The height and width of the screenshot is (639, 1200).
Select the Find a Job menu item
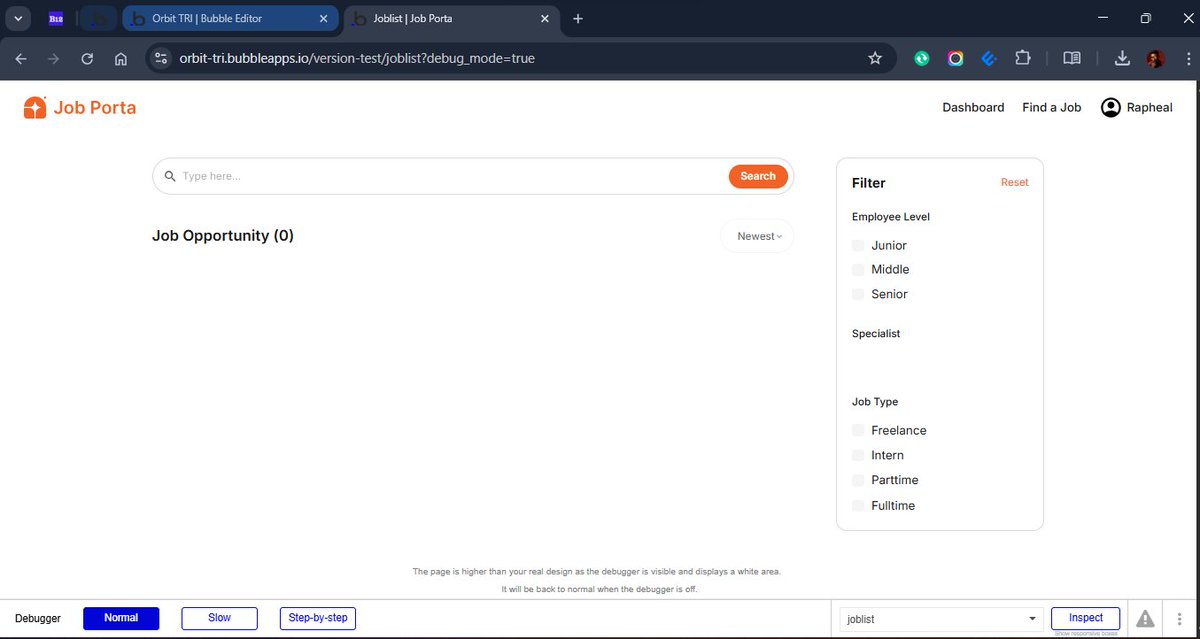(x=1051, y=107)
